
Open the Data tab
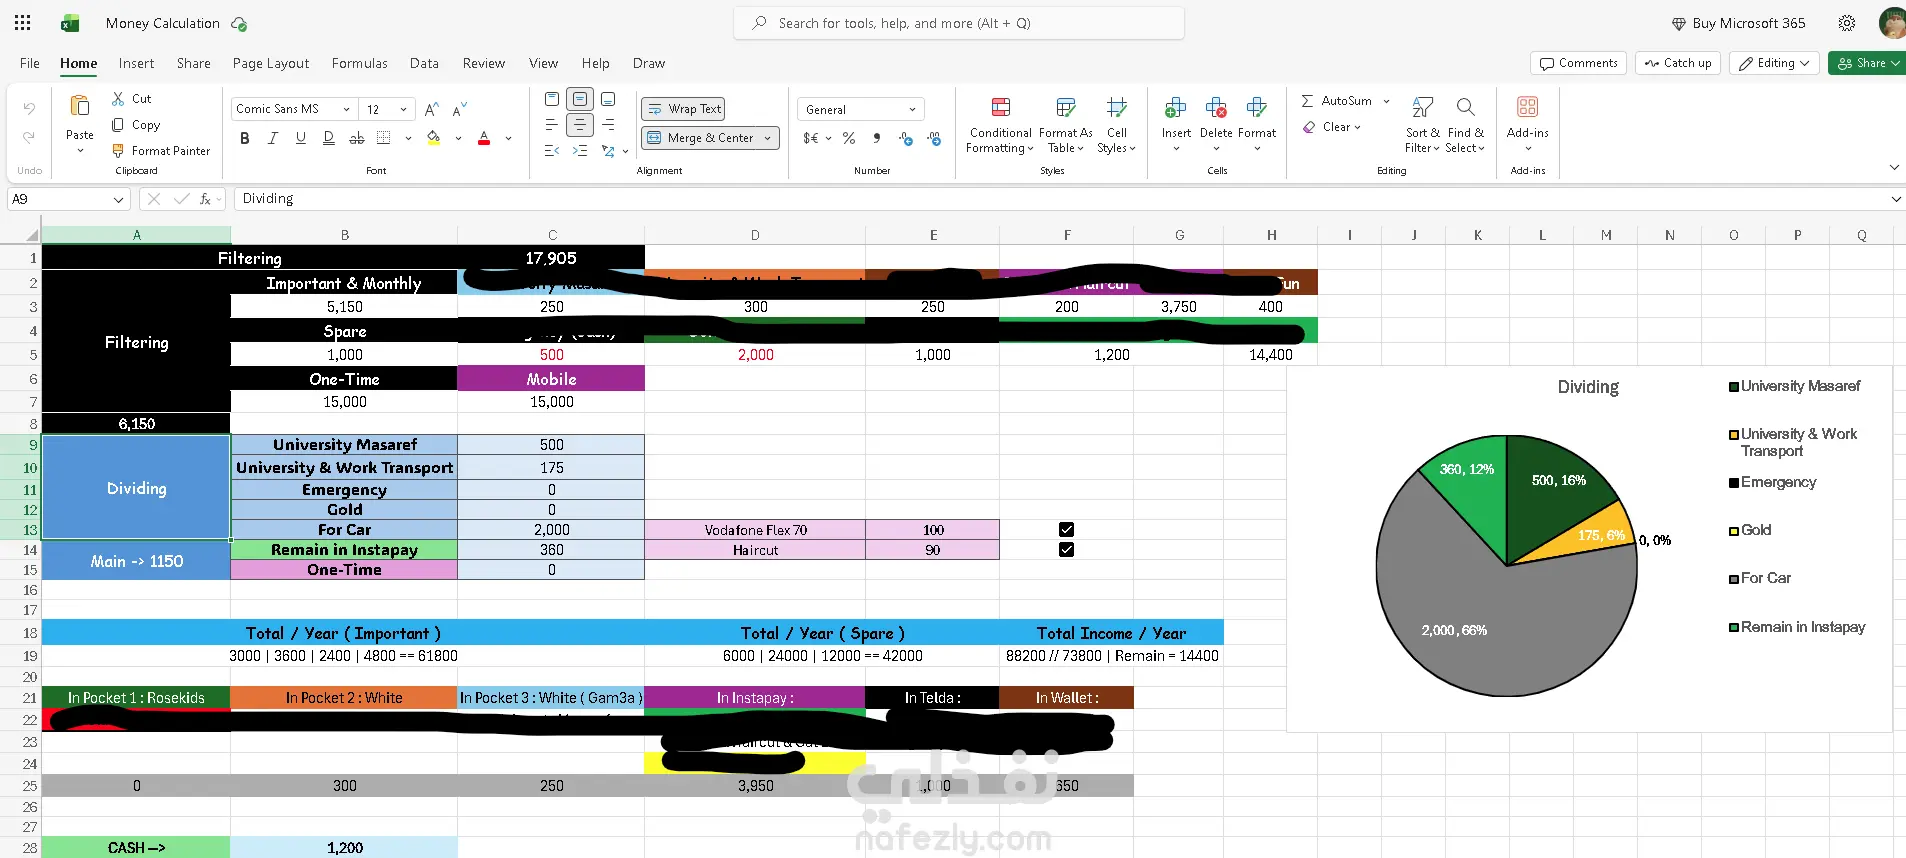424,63
